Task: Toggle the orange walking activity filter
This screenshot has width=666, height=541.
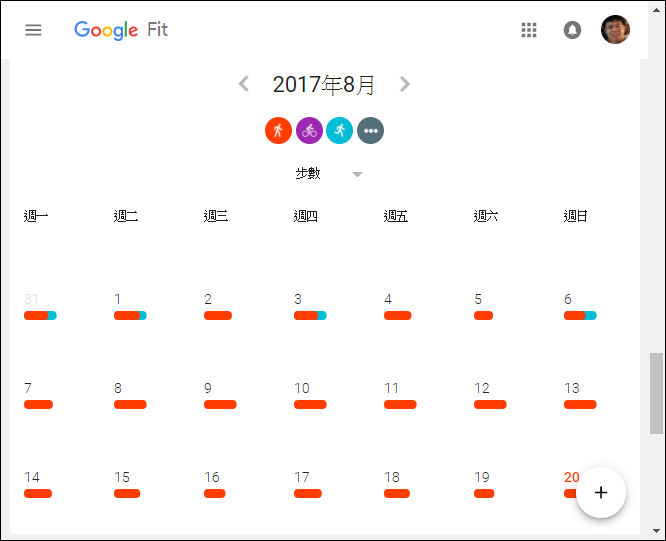Action: [x=278, y=130]
